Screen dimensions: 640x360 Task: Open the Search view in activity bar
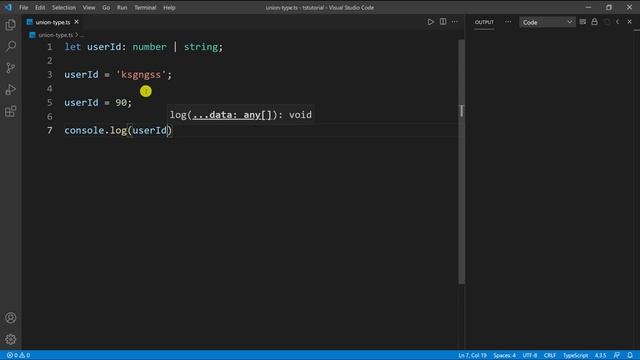pyautogui.click(x=11, y=46)
